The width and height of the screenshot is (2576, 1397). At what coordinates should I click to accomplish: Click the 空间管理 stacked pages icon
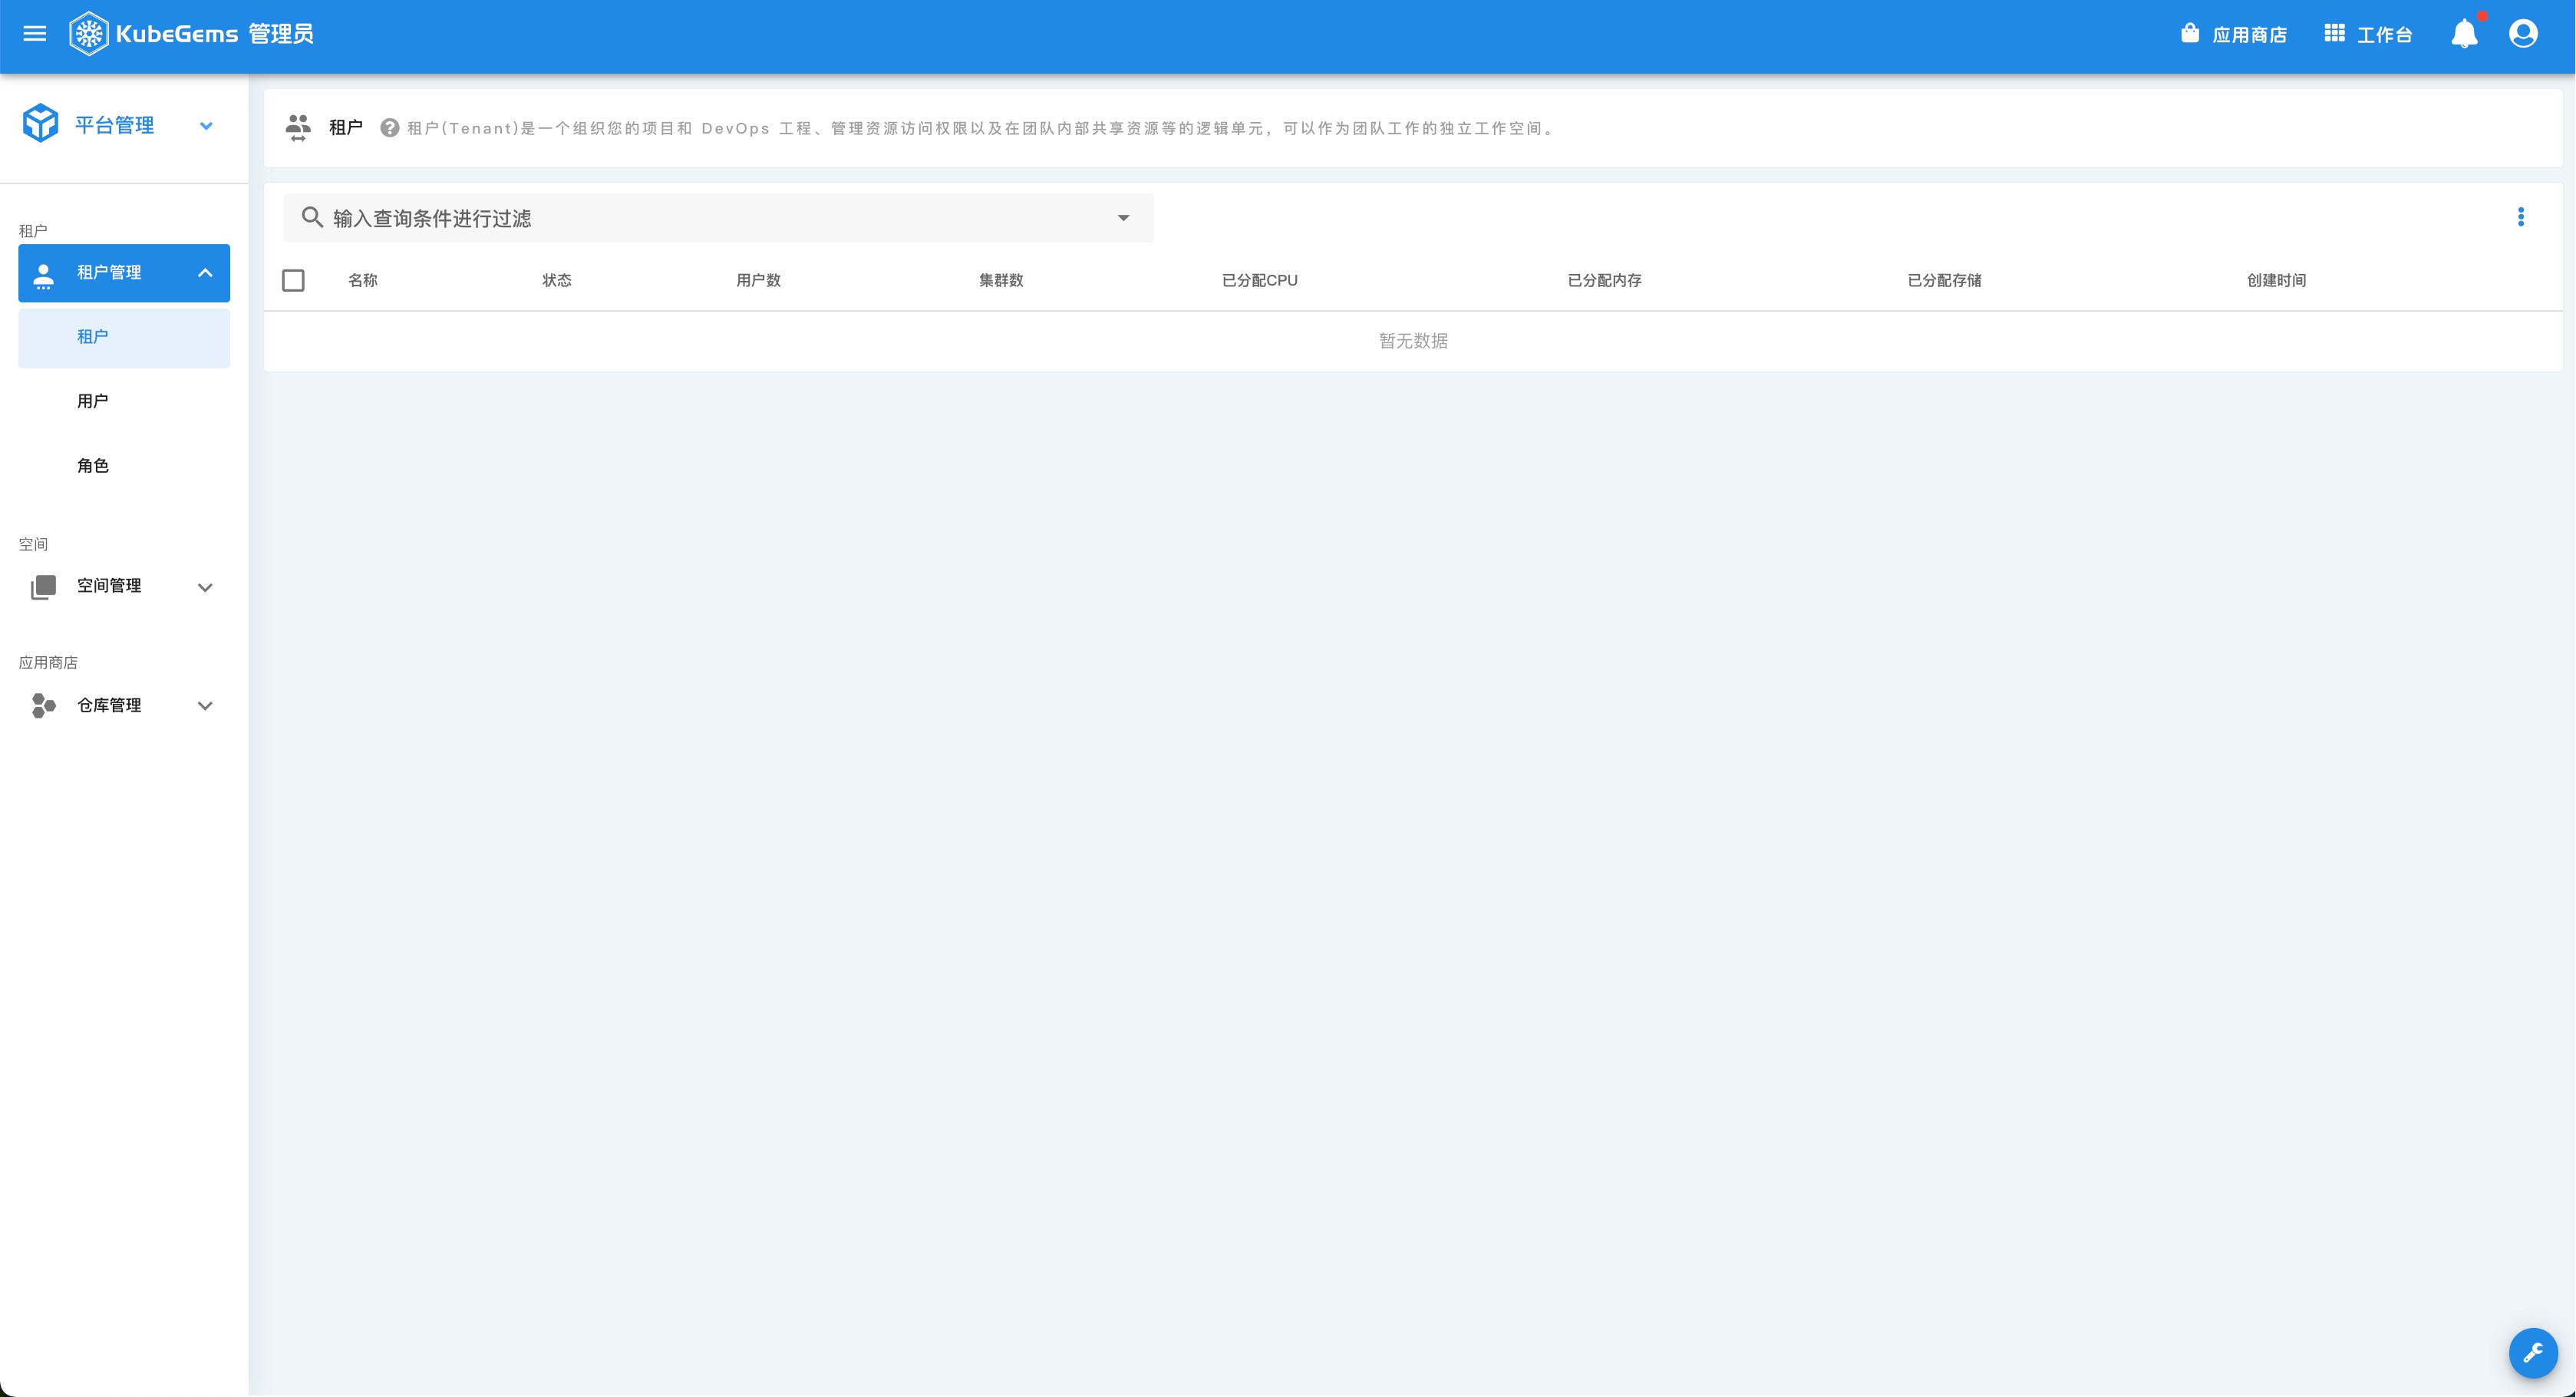click(x=43, y=587)
